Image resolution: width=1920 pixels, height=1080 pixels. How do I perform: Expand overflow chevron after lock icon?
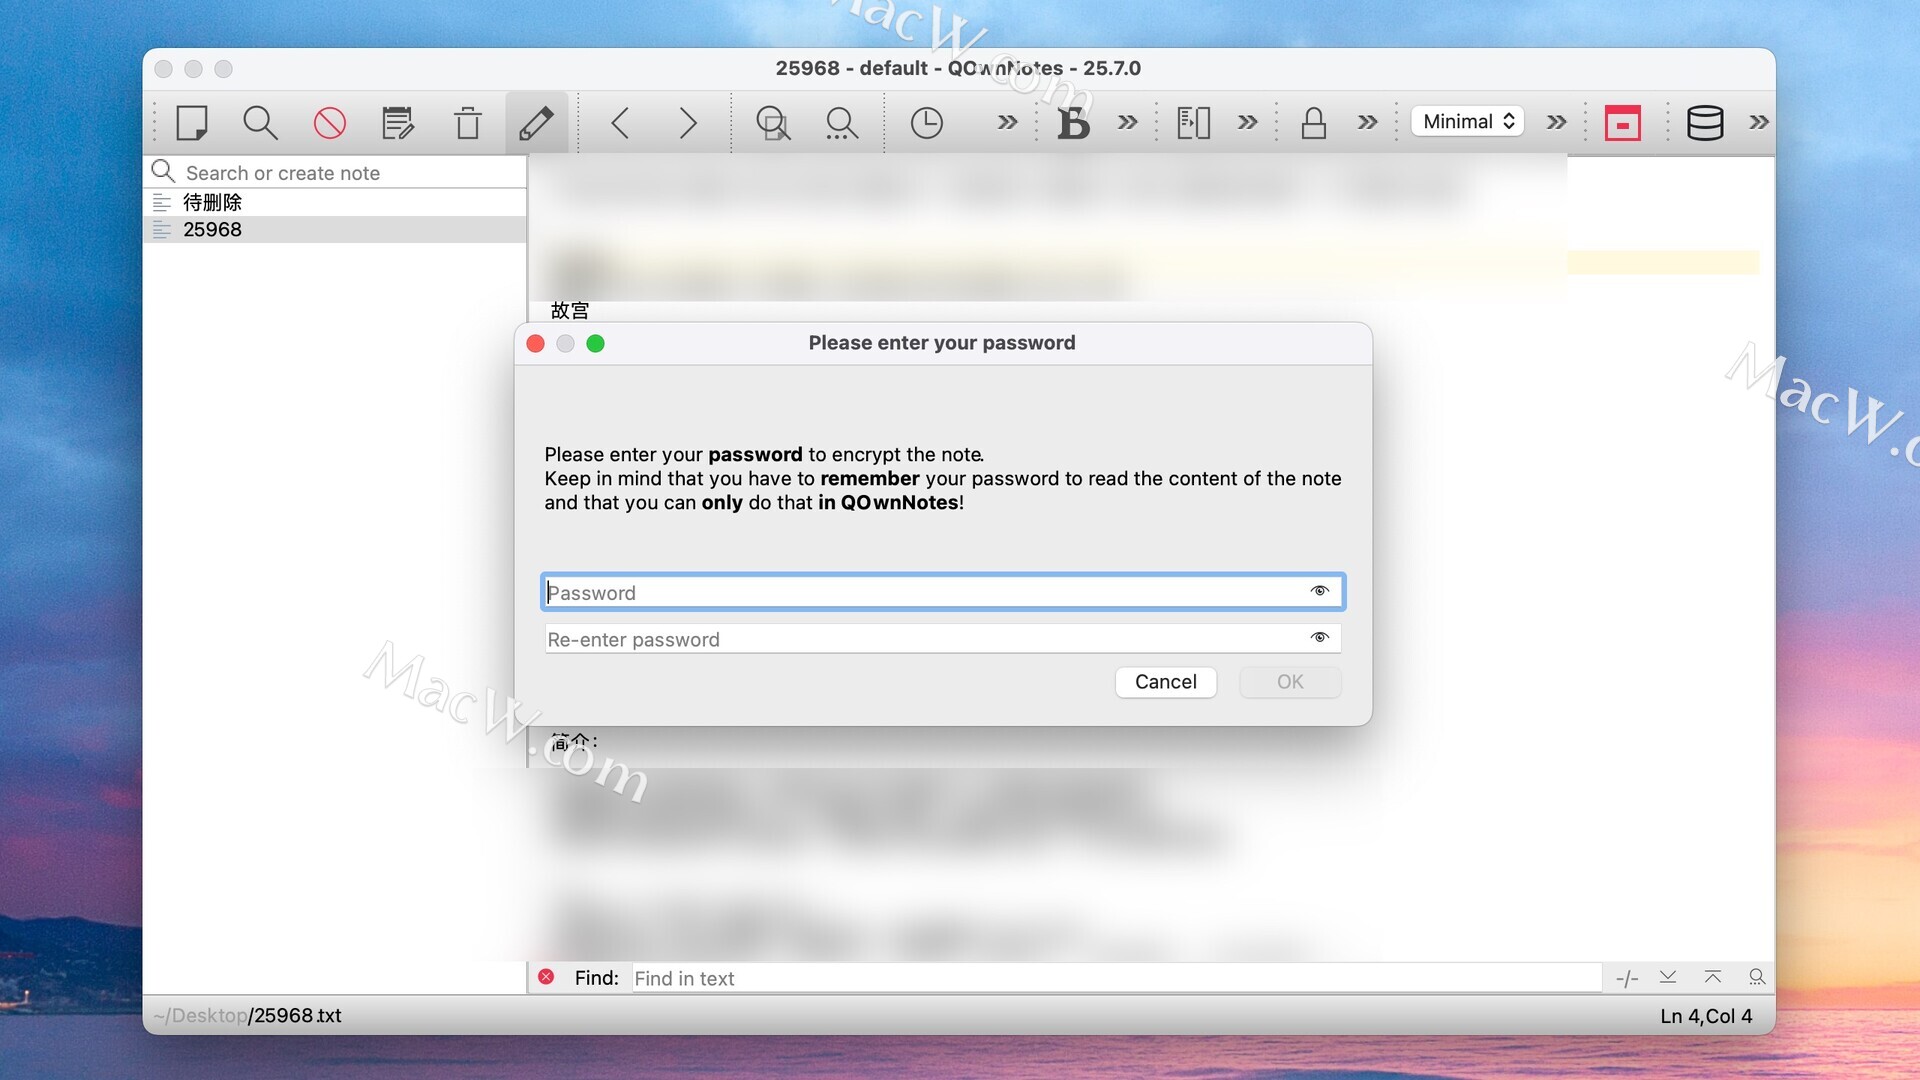(1367, 122)
